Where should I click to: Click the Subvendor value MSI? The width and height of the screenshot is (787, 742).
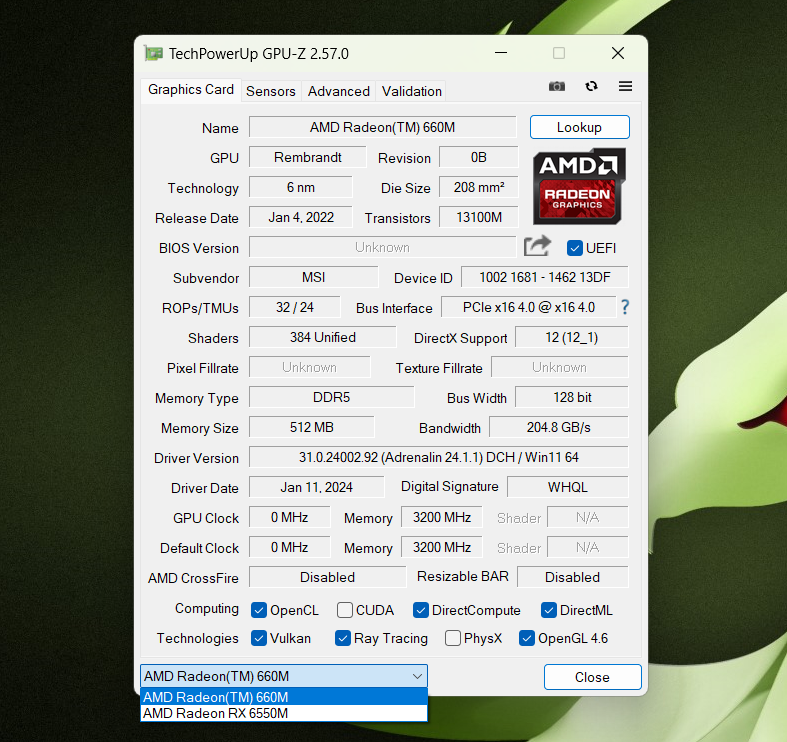point(314,277)
